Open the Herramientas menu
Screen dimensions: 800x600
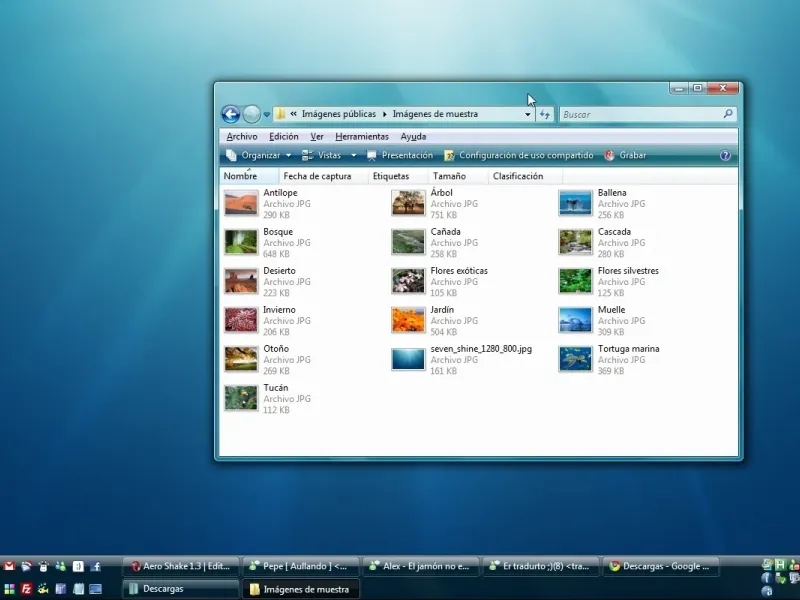pyautogui.click(x=362, y=136)
